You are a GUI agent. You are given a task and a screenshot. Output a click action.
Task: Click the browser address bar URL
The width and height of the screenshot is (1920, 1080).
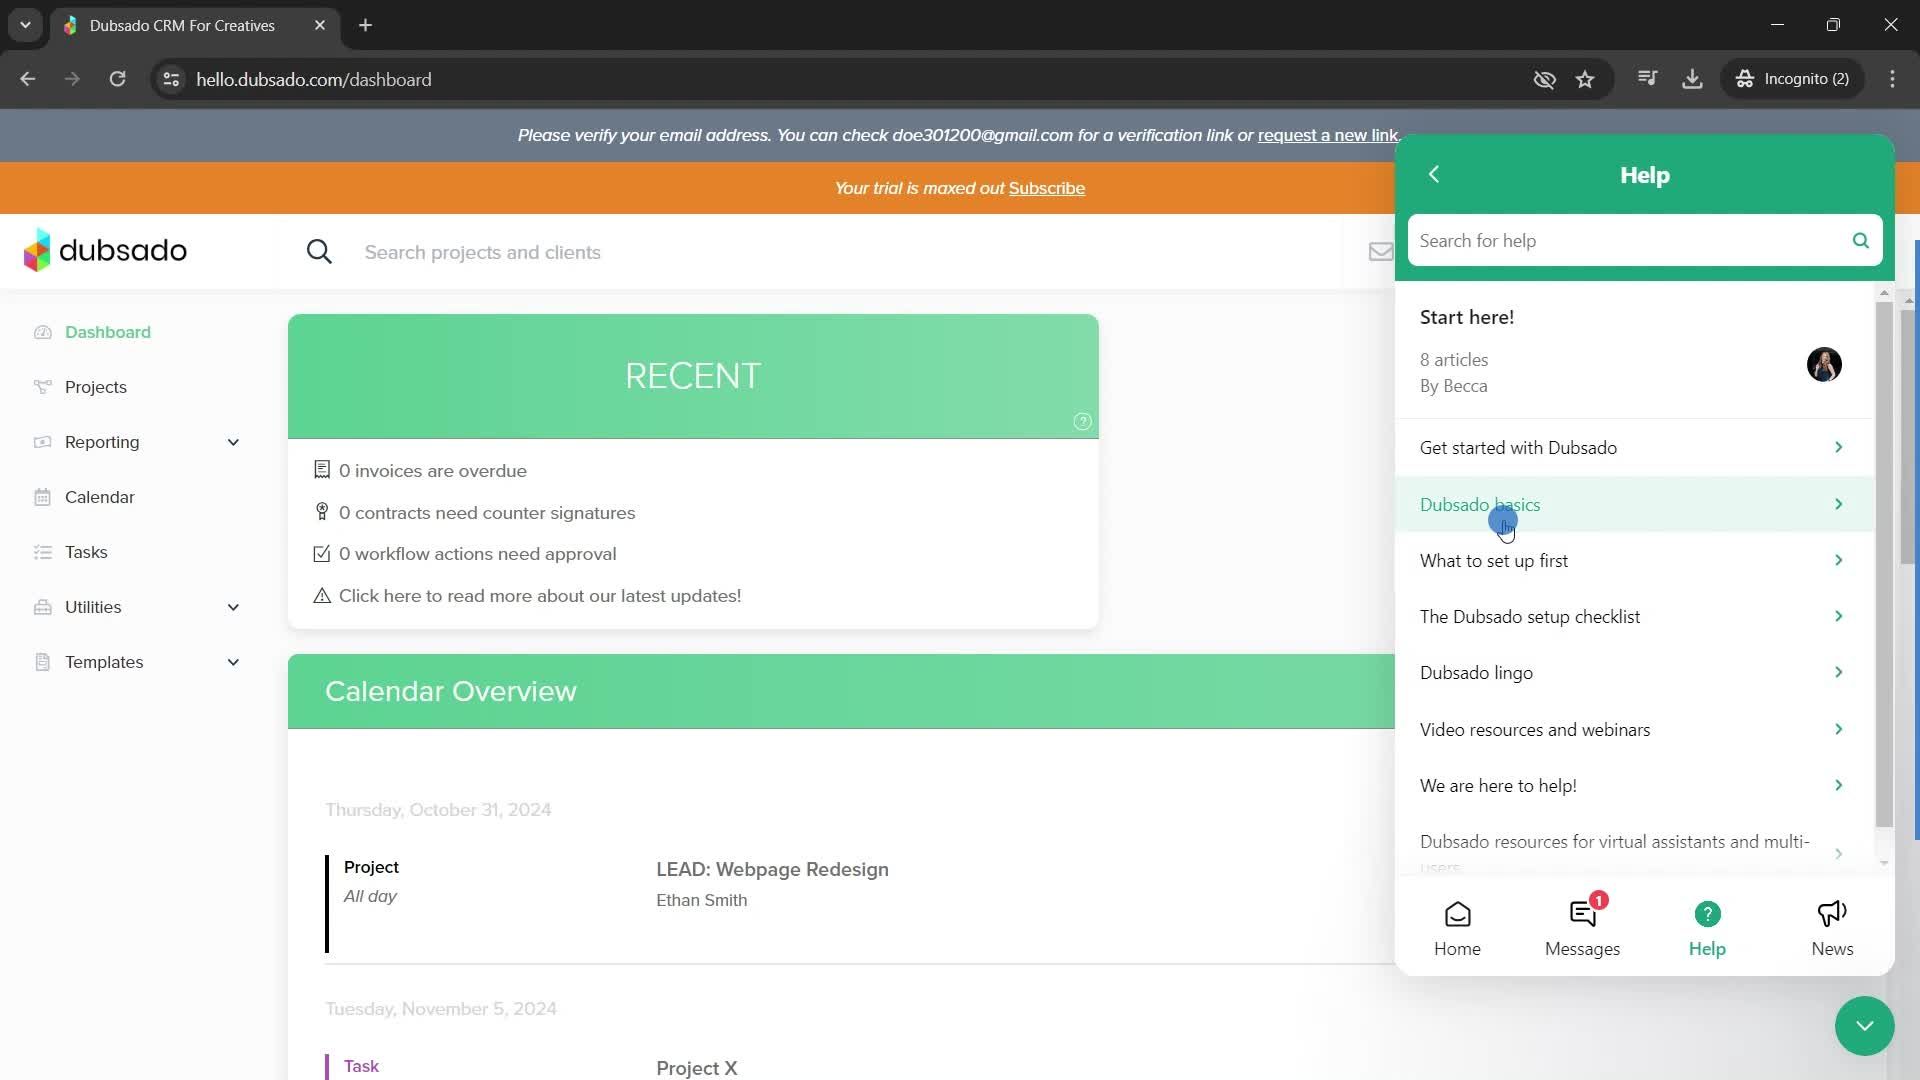[313, 79]
